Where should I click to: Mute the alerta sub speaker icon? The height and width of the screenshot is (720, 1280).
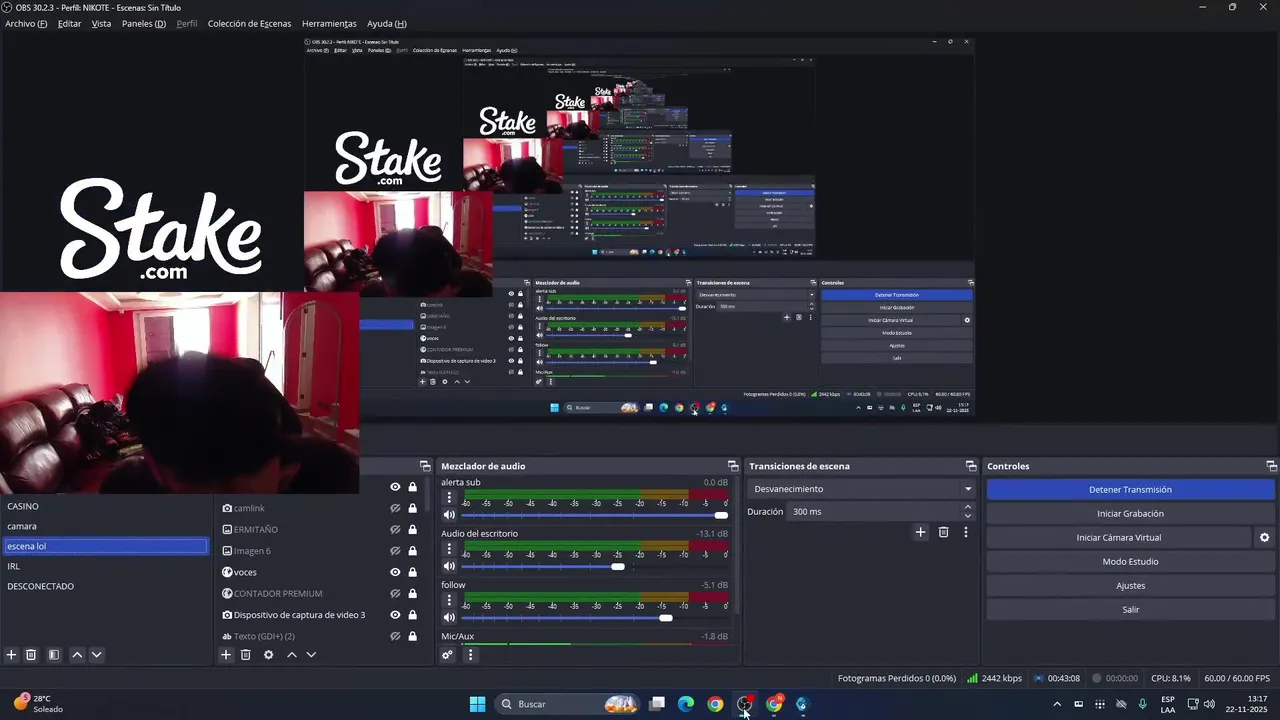[449, 515]
